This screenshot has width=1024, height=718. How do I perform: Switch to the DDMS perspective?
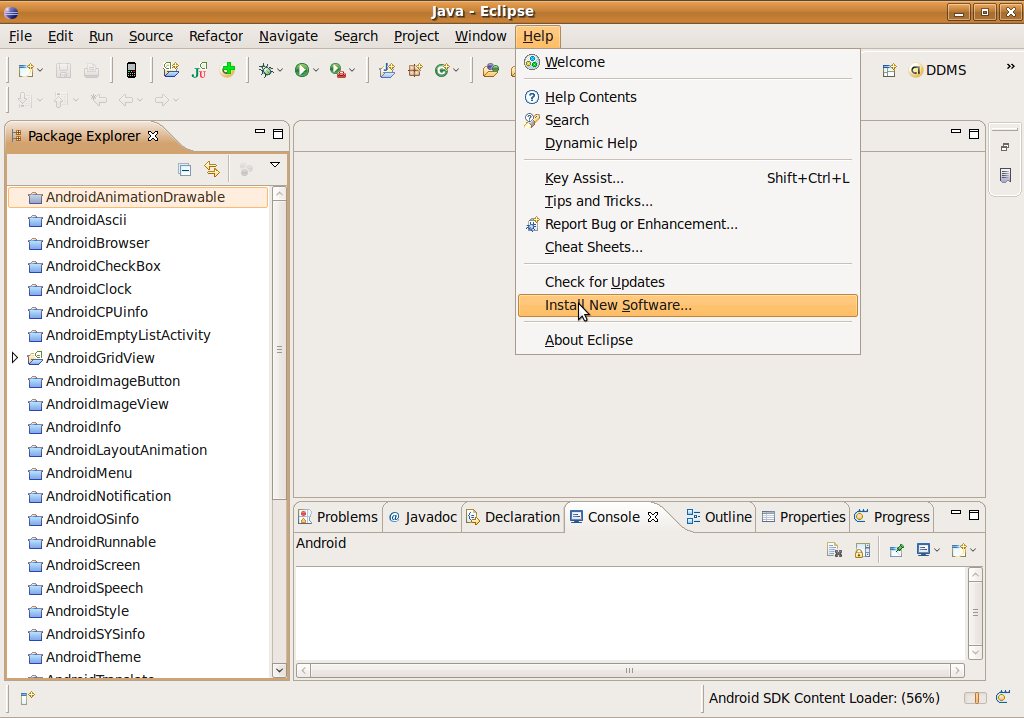(938, 70)
